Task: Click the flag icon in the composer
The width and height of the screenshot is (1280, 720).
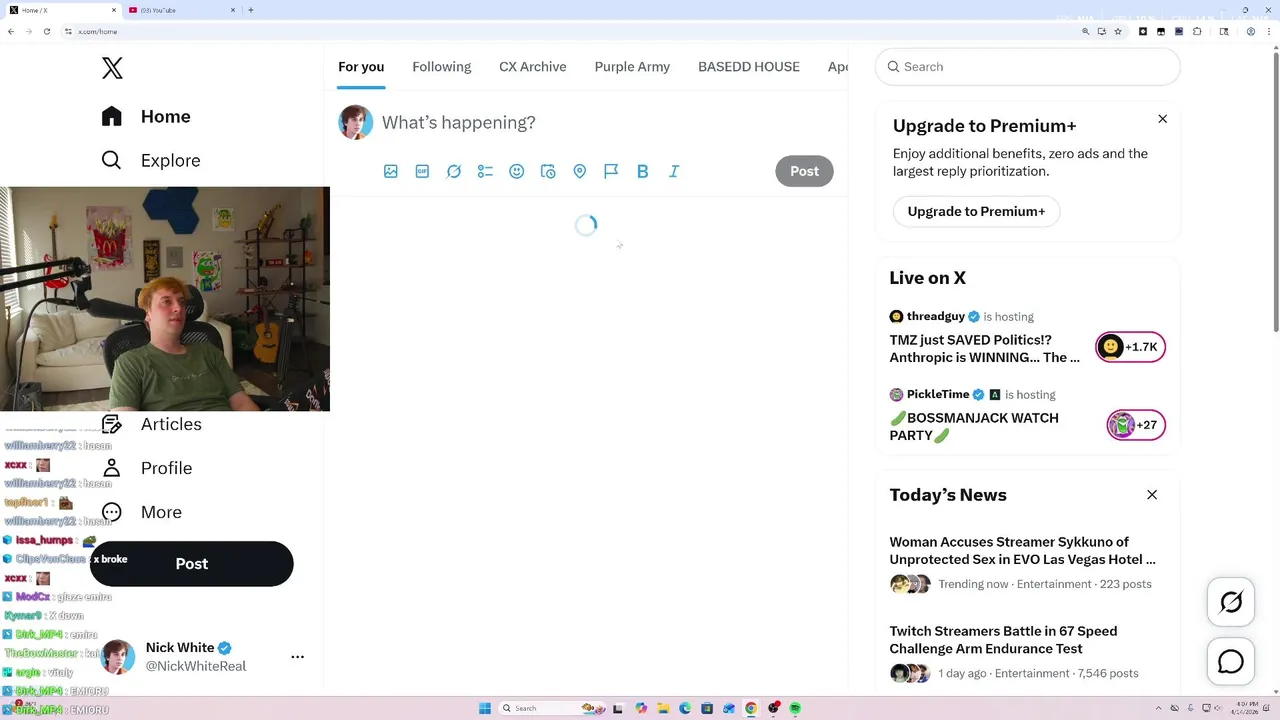Action: point(611,171)
